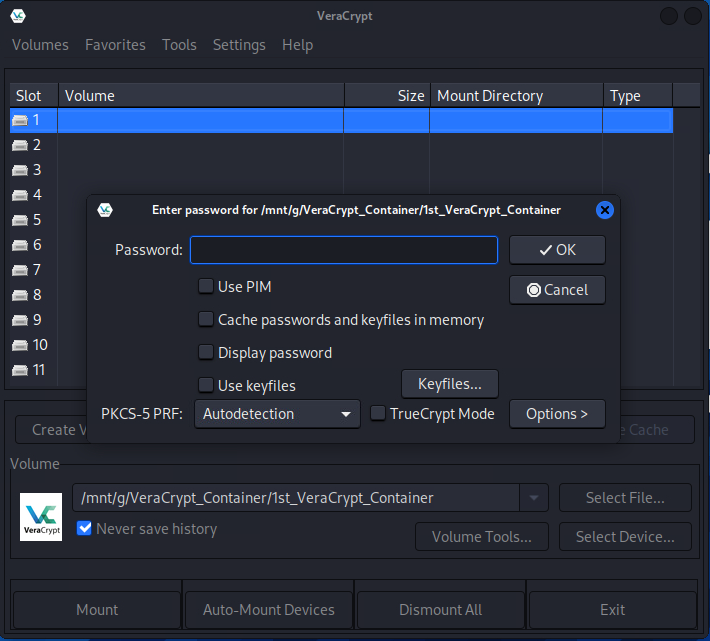Click Mount Directory column header
Screen dimensions: 710x641
[x=517, y=96]
